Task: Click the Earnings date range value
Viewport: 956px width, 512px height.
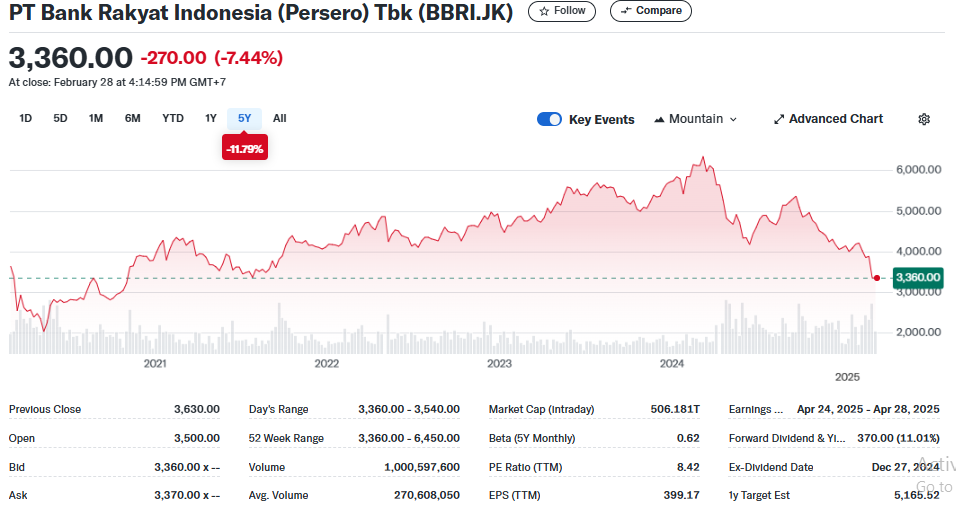Action: (868, 409)
